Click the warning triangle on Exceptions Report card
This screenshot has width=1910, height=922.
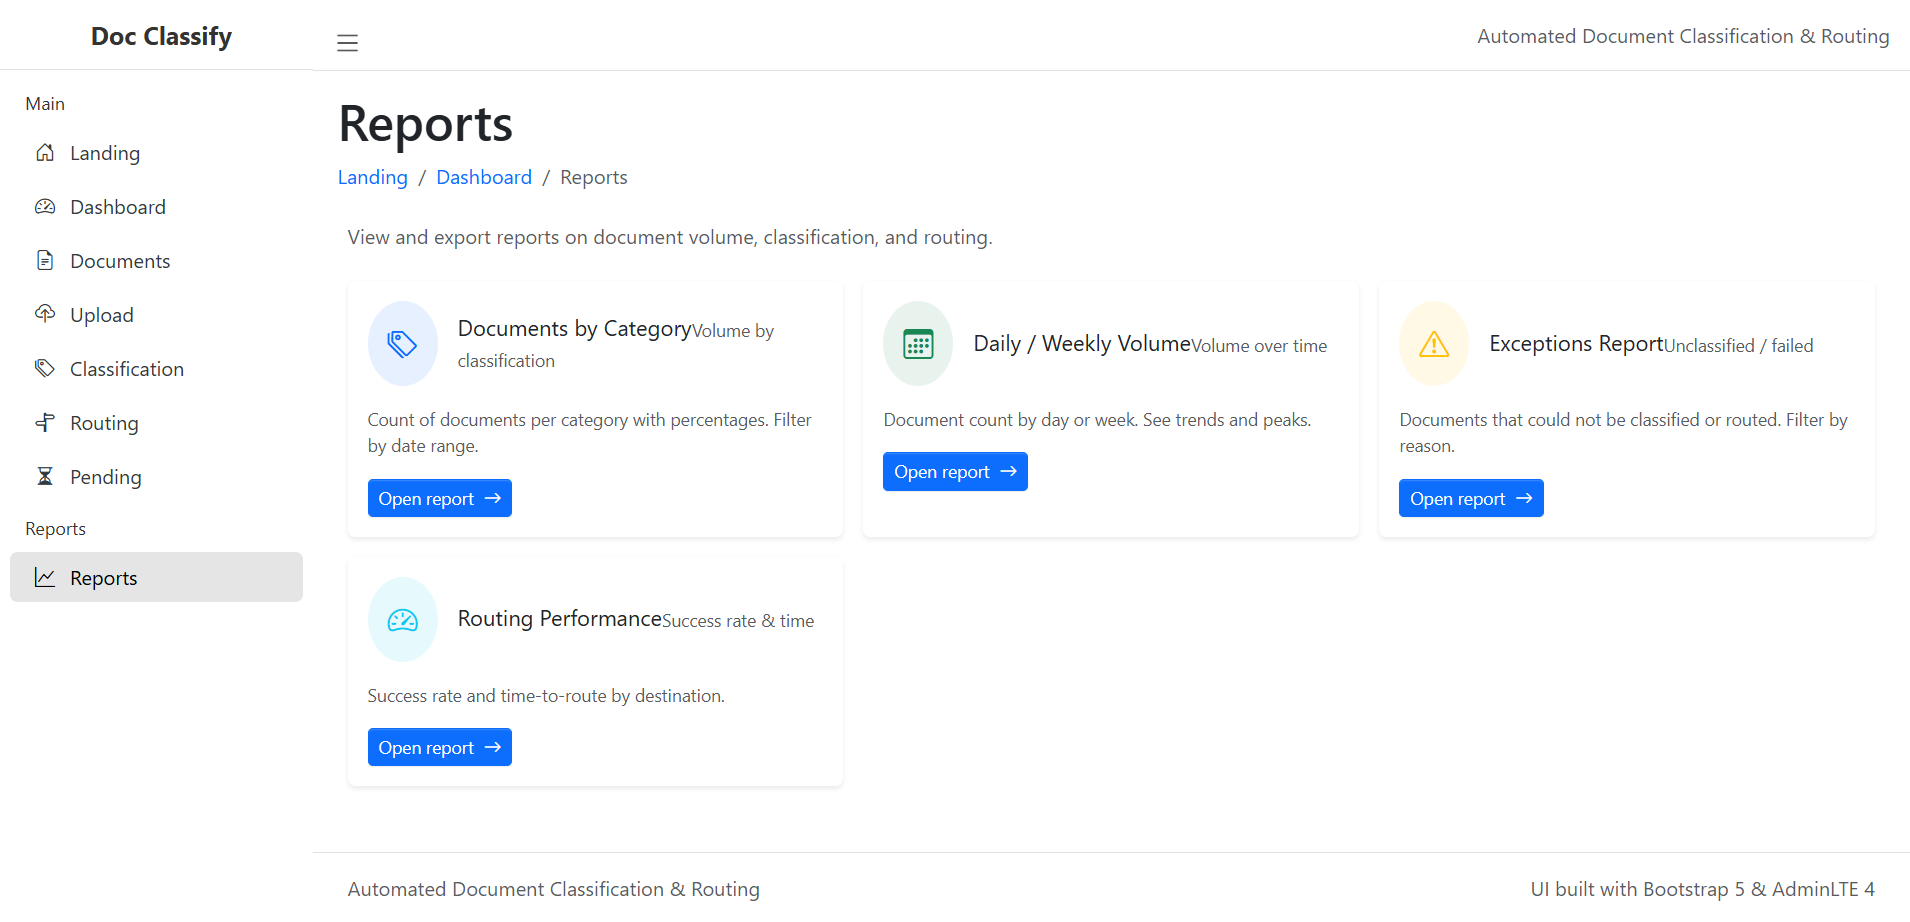(x=1432, y=343)
